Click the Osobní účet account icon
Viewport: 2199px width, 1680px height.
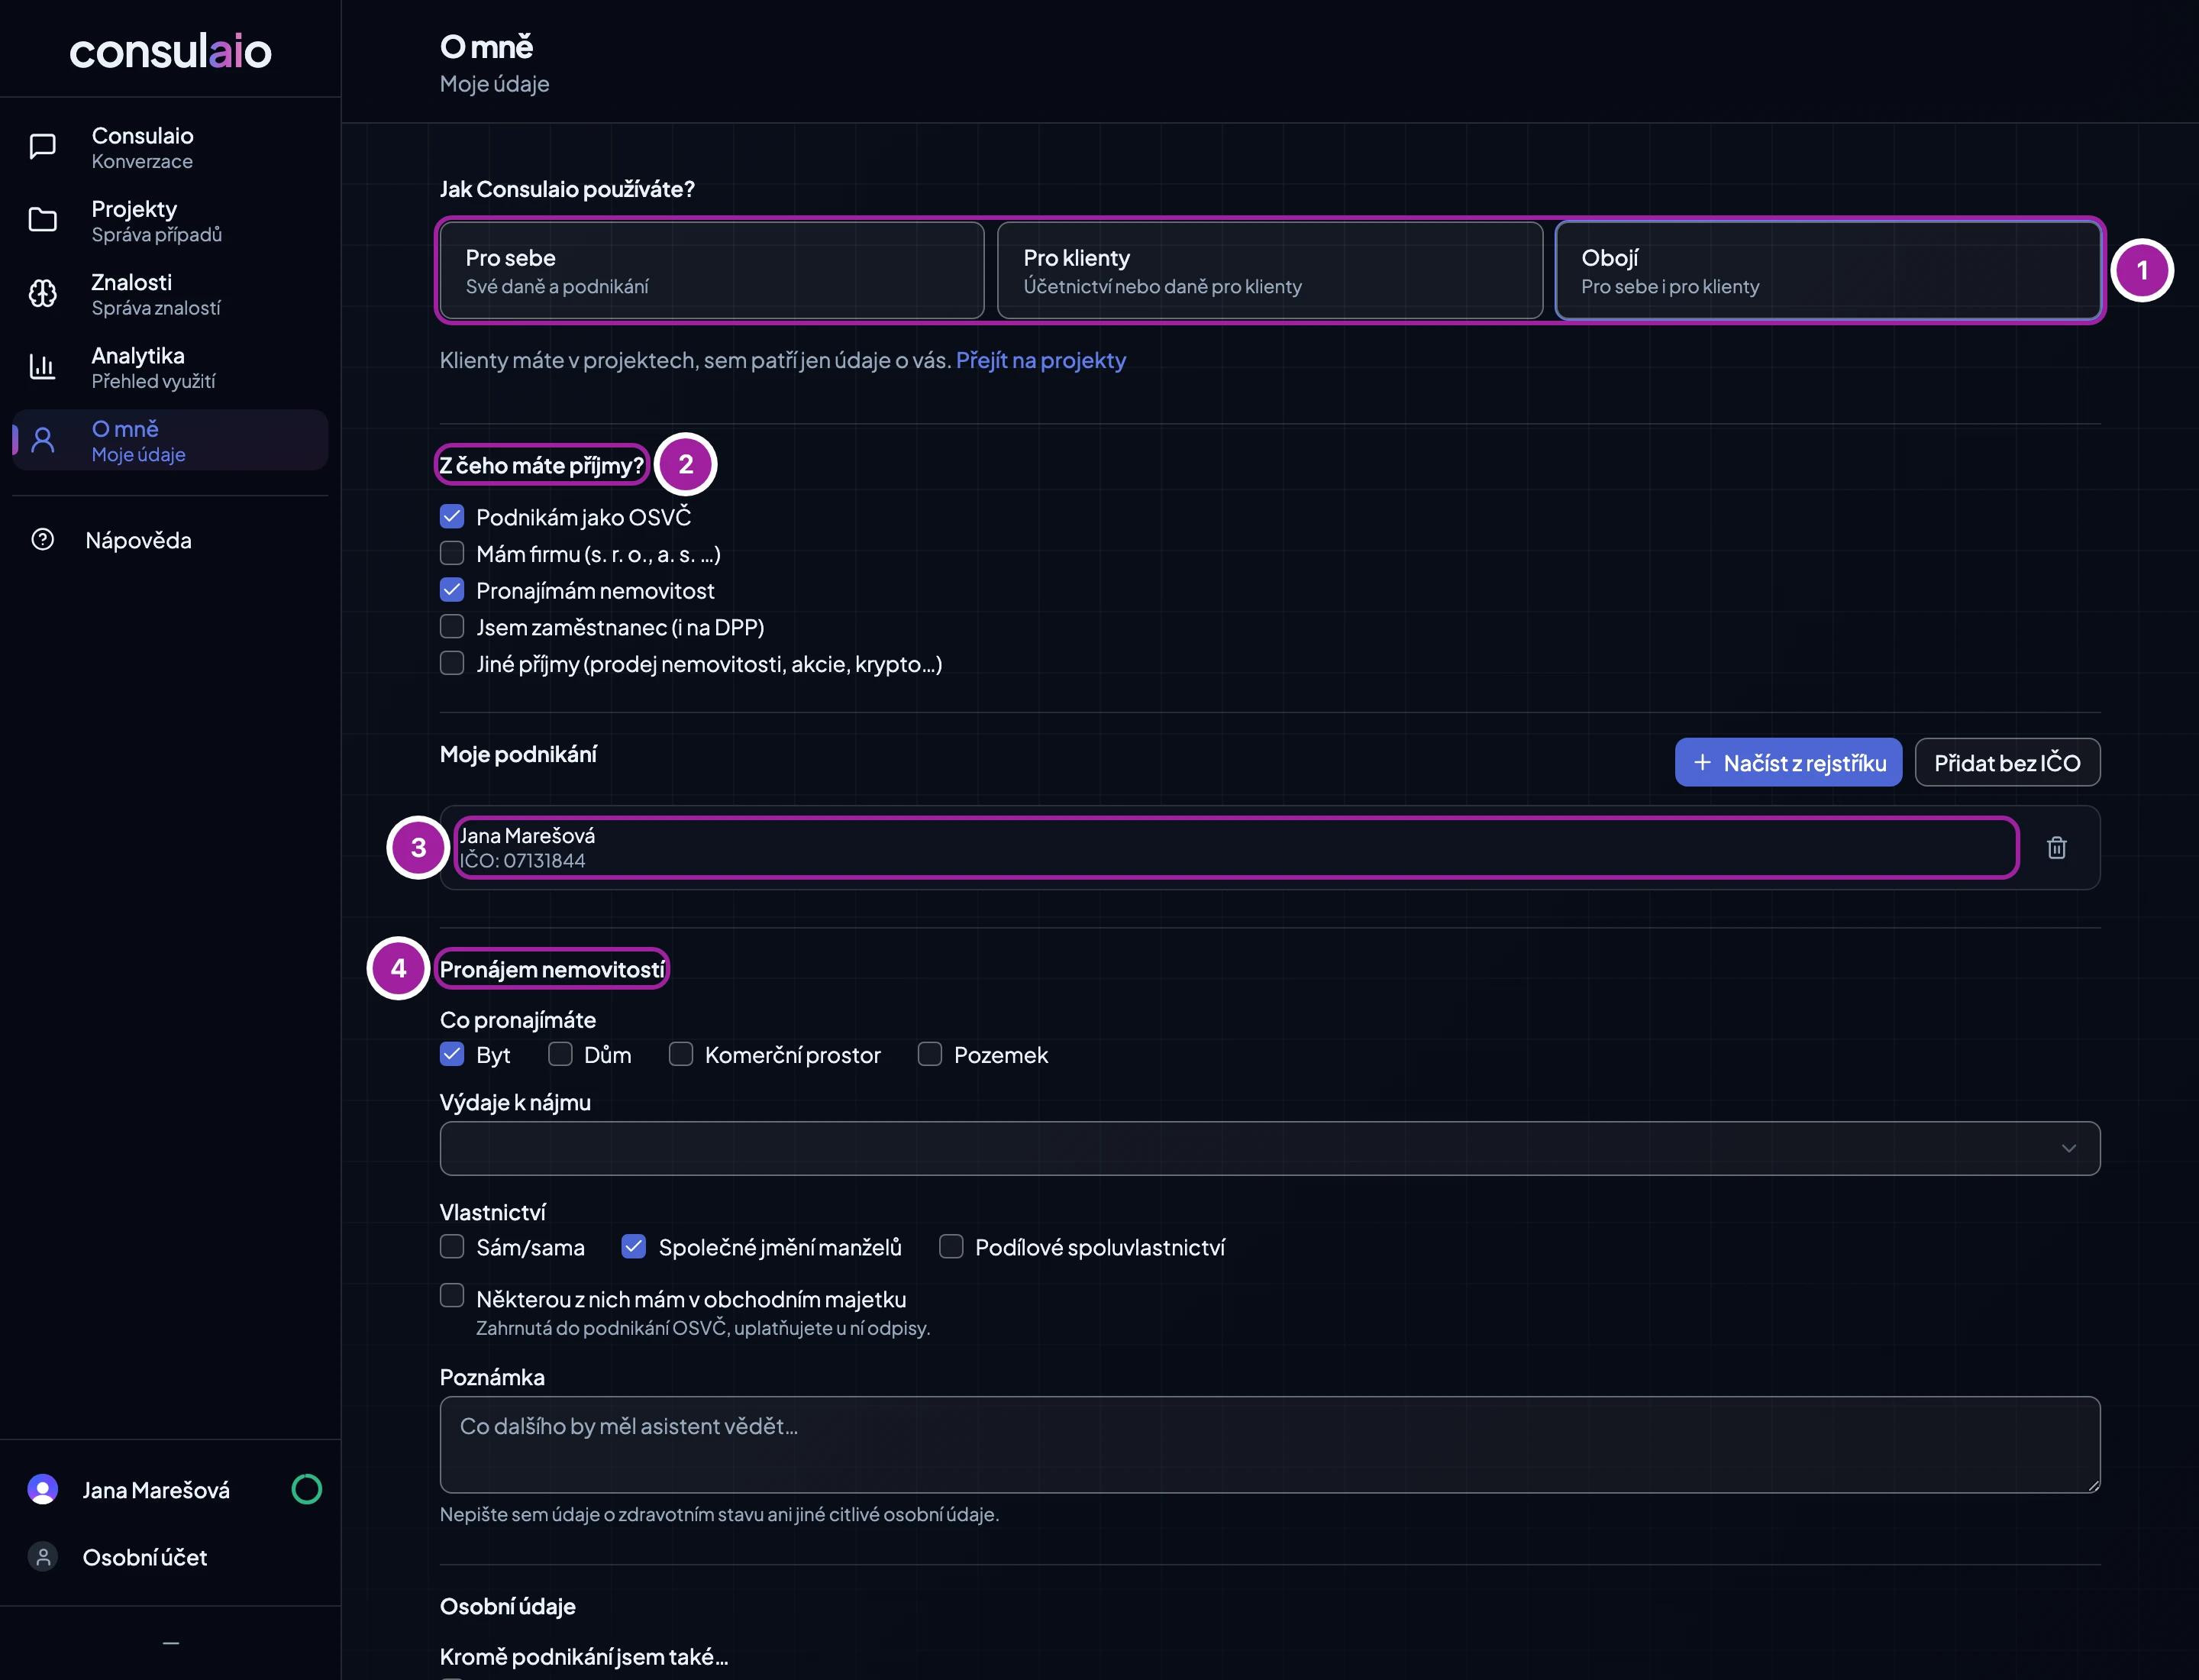[42, 1557]
